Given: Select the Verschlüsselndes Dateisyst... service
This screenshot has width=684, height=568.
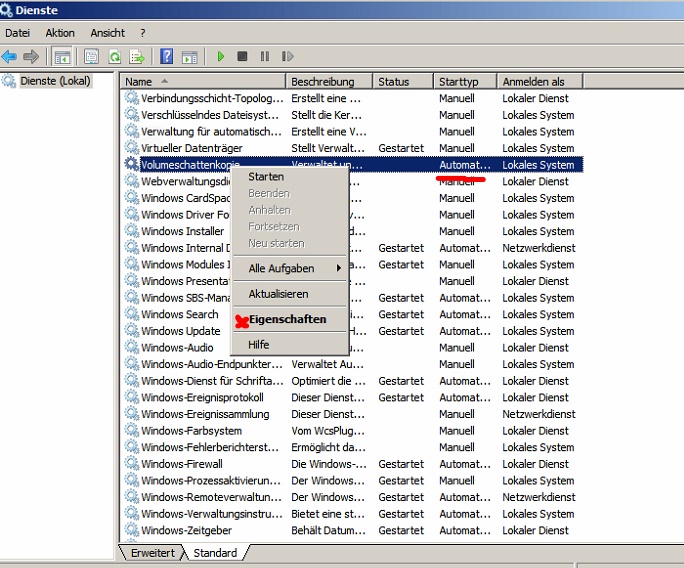Looking at the screenshot, I should (210, 115).
